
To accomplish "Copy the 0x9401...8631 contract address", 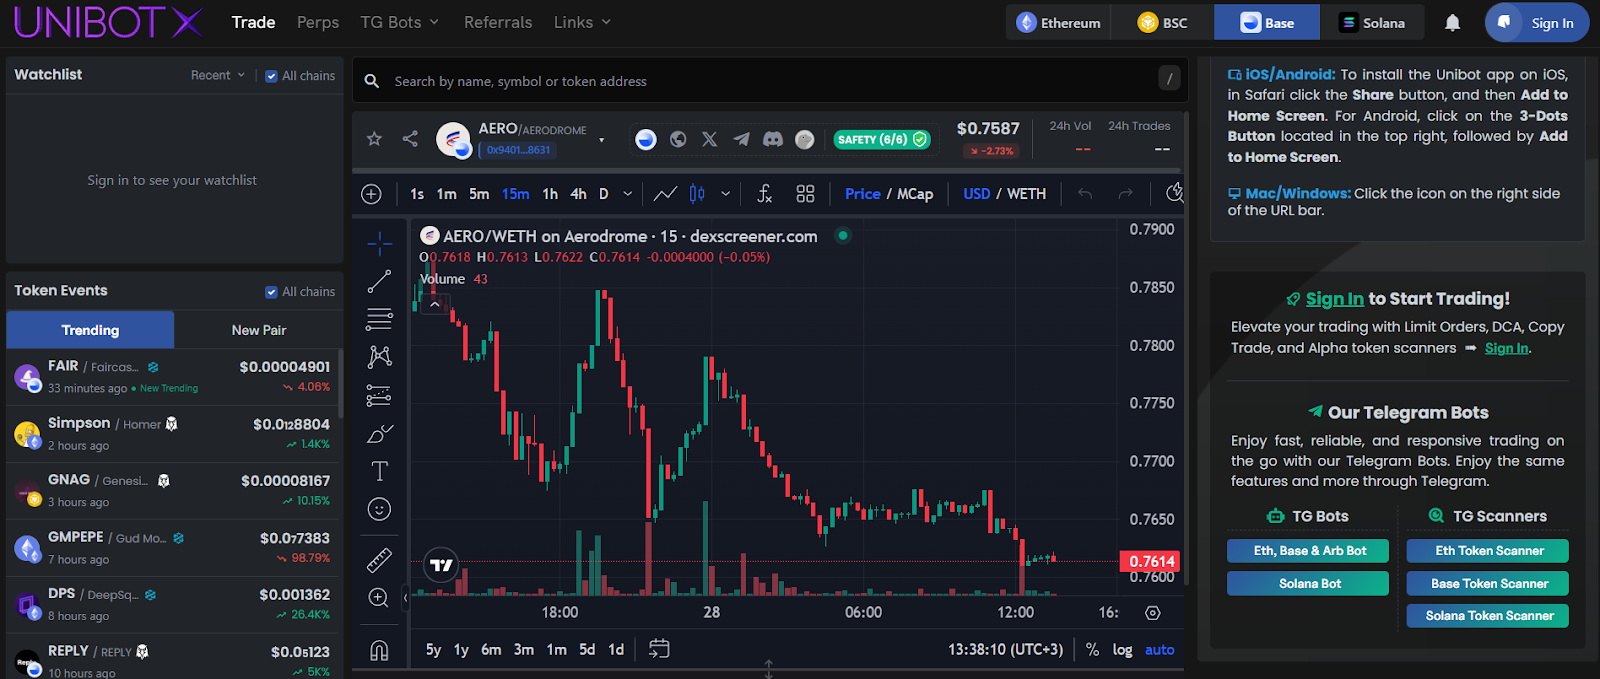I will [x=518, y=150].
